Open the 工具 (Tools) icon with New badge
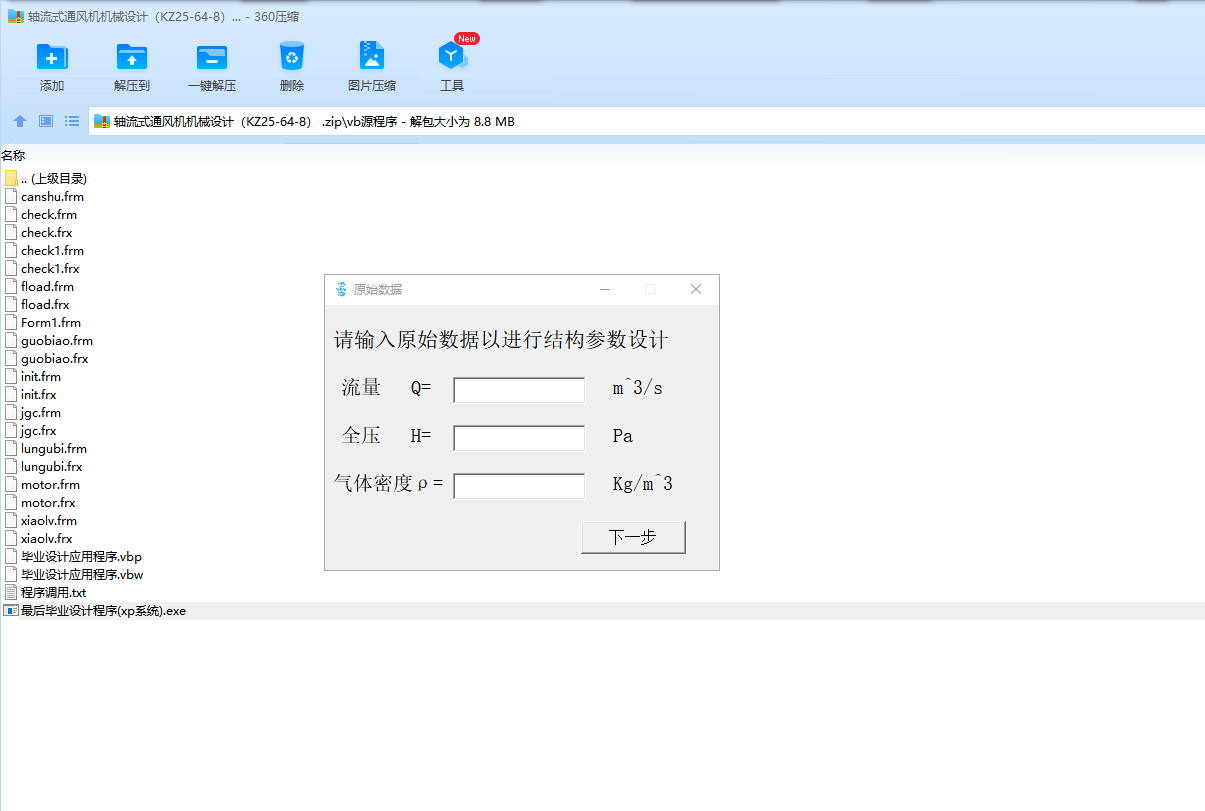This screenshot has height=811, width=1205. pos(452,56)
